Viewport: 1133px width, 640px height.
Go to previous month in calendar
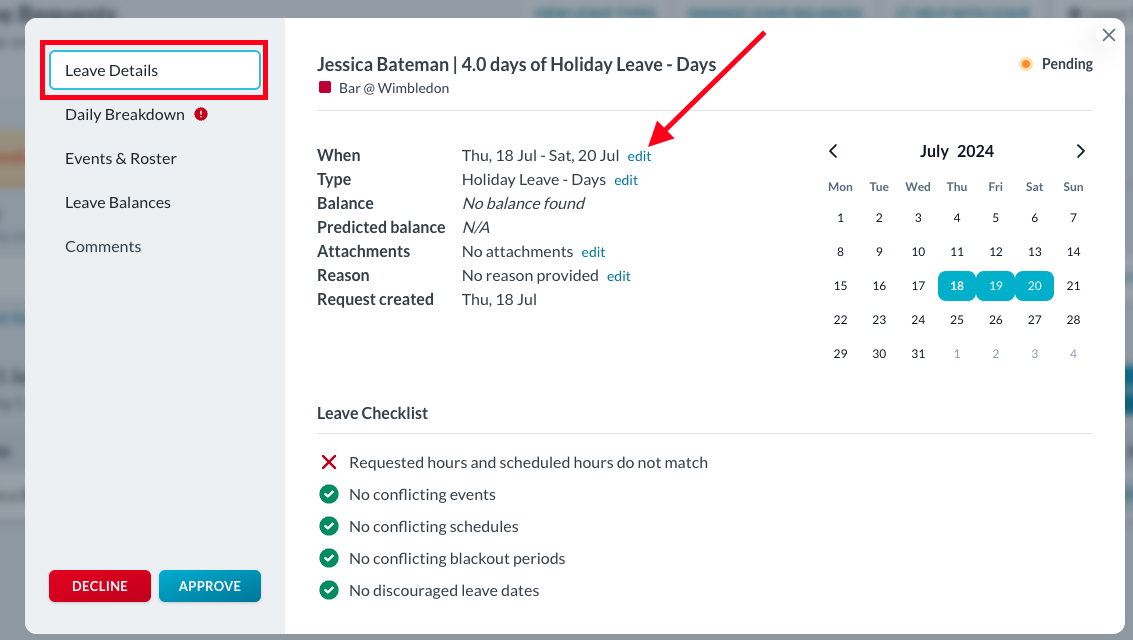coord(833,151)
